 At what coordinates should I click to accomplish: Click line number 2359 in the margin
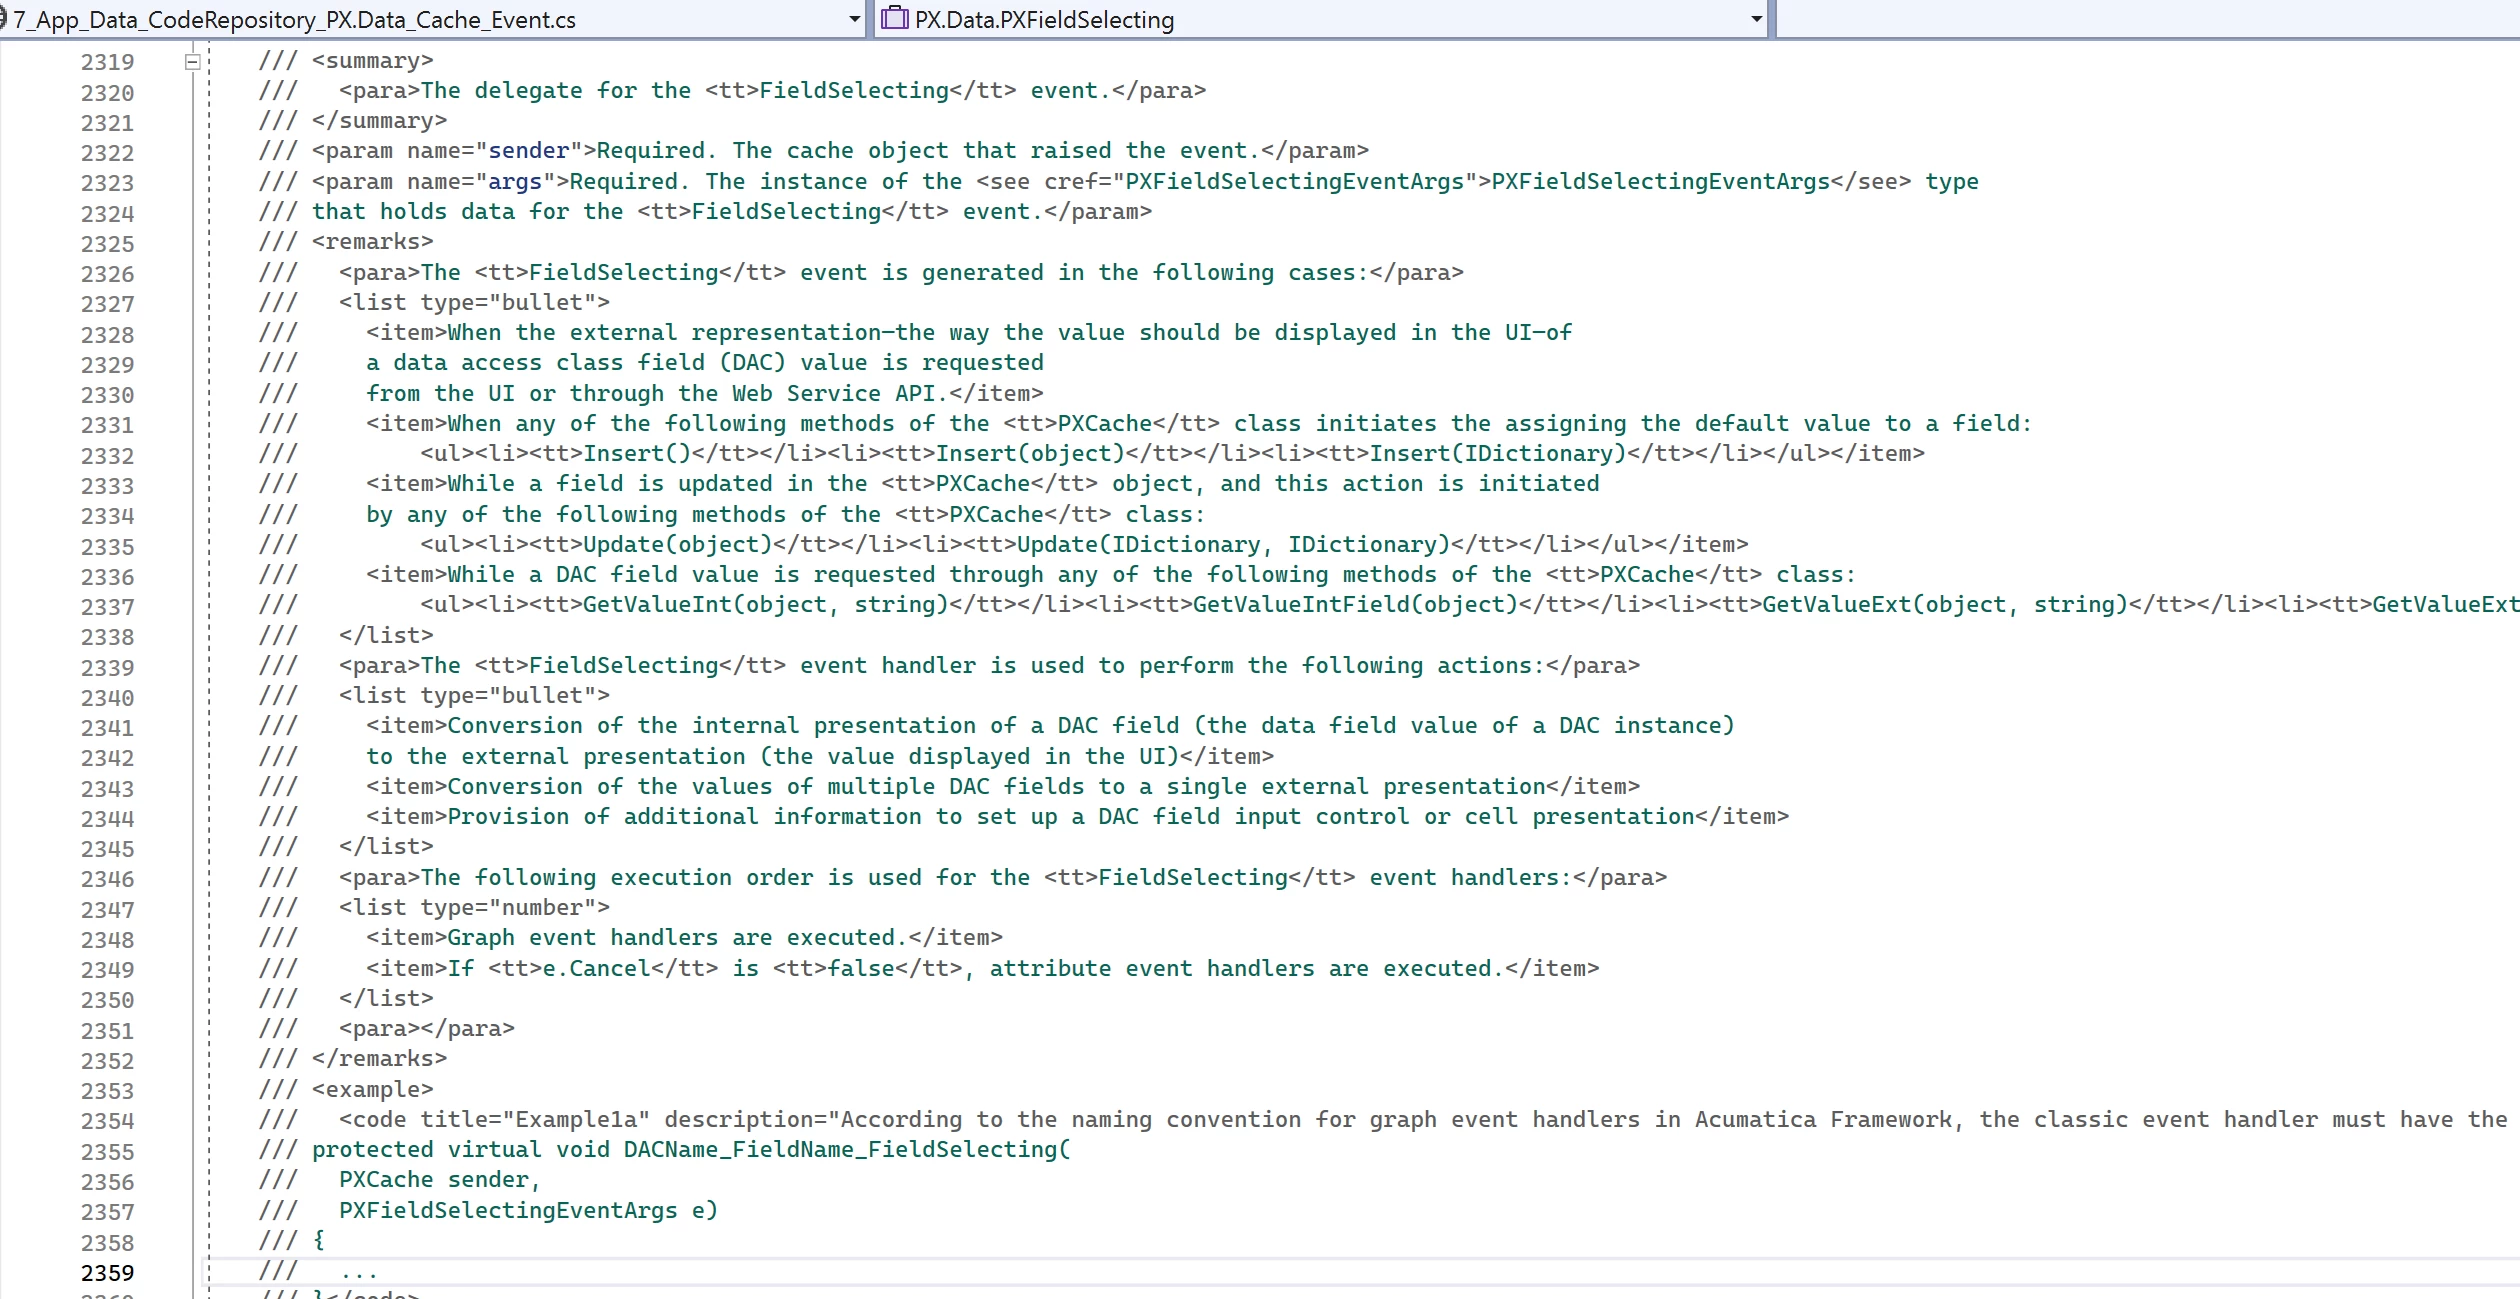(107, 1273)
